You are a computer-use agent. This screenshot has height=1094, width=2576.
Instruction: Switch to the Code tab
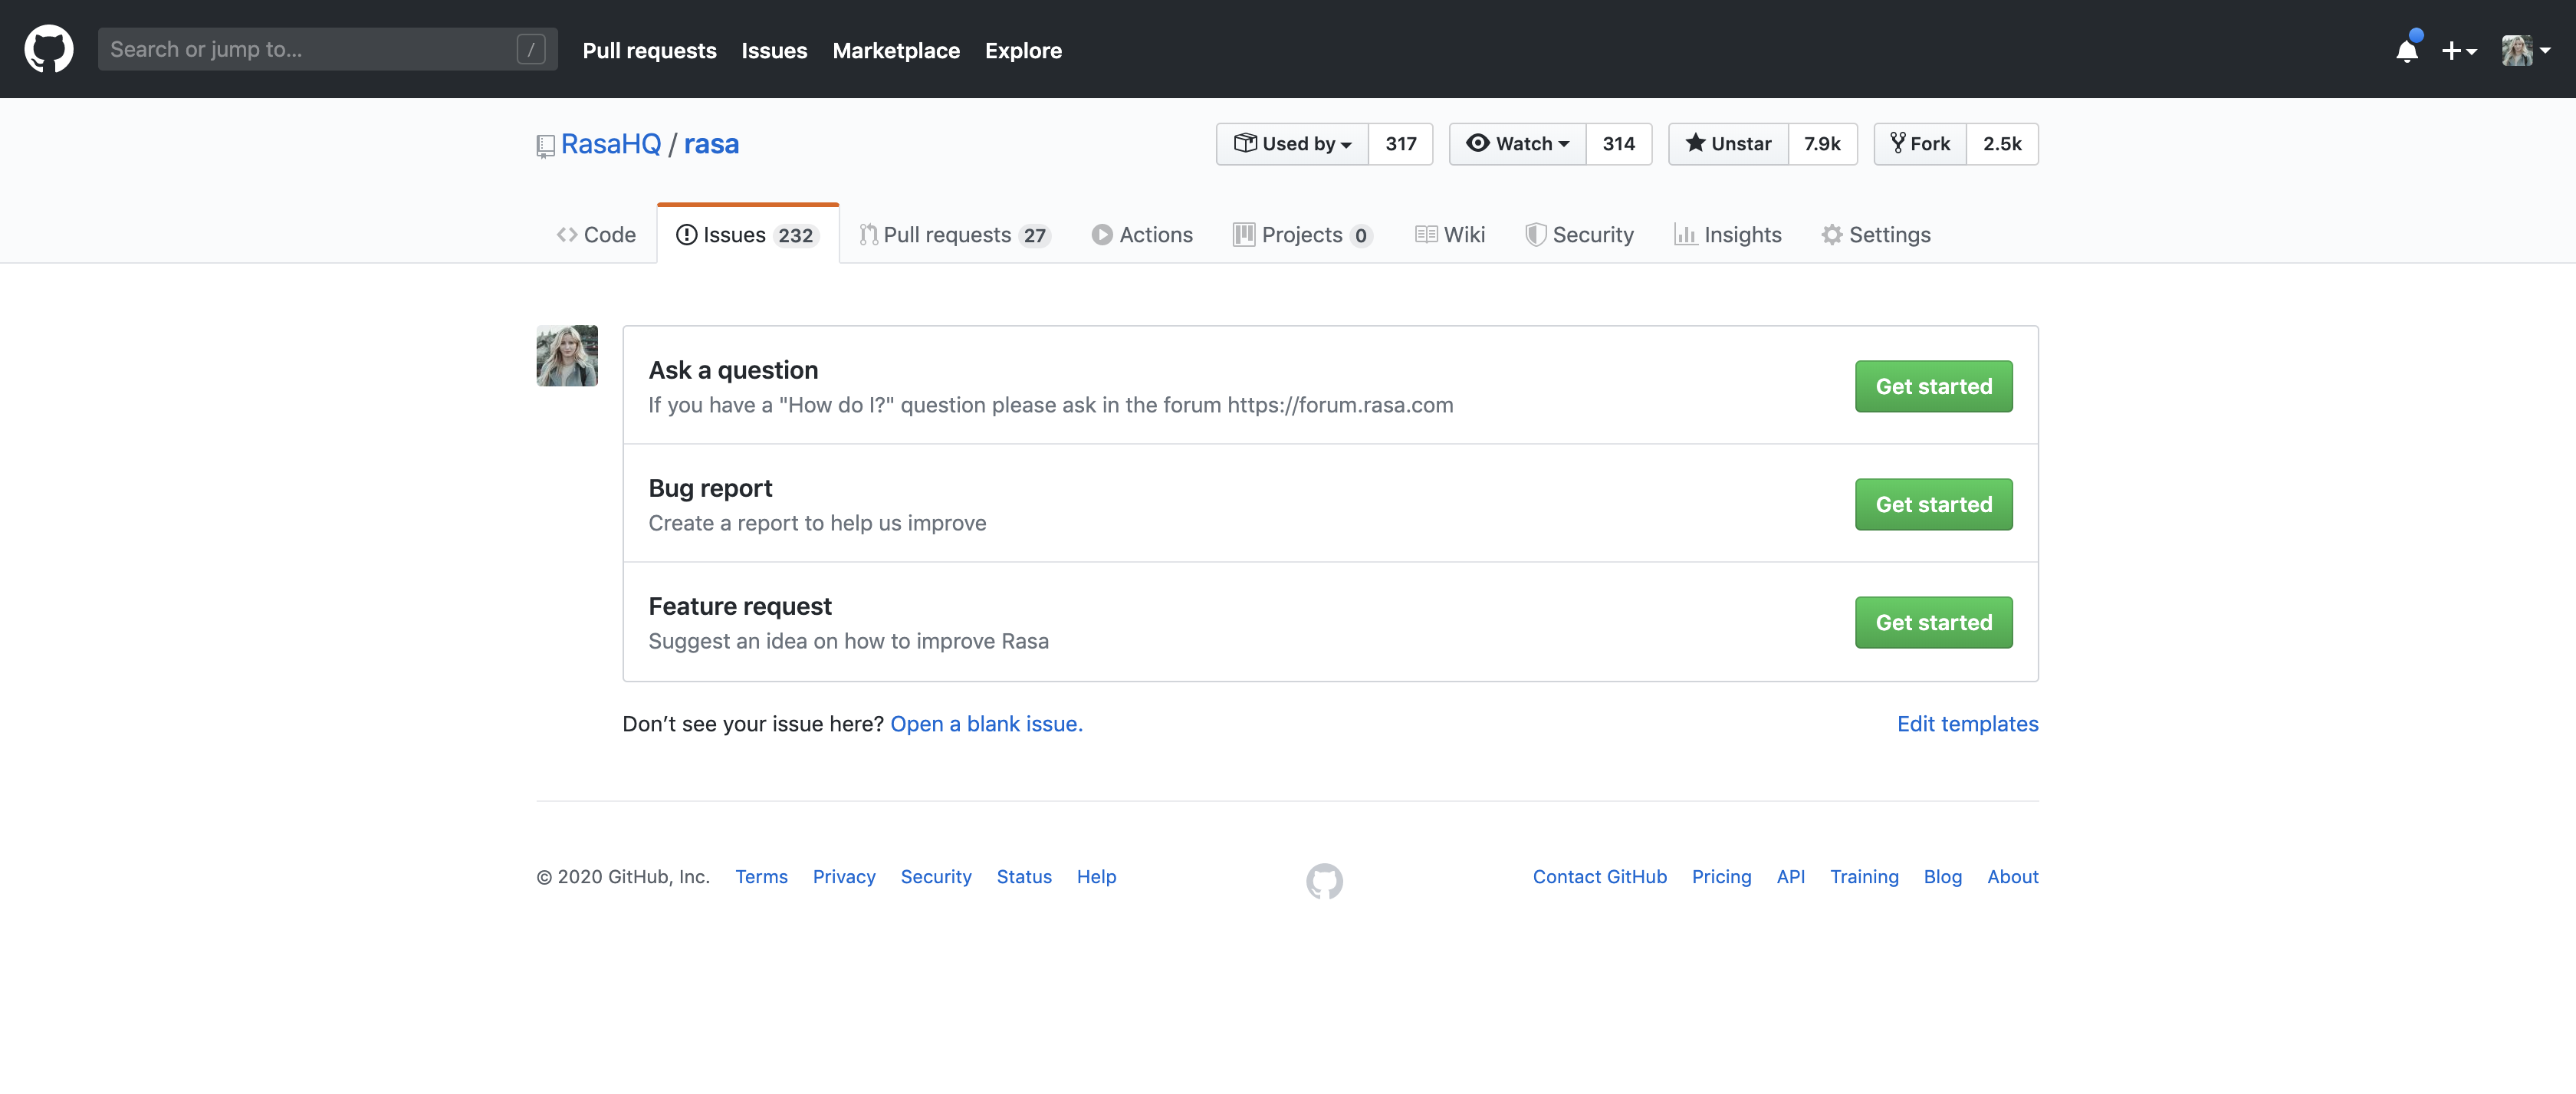pyautogui.click(x=596, y=235)
